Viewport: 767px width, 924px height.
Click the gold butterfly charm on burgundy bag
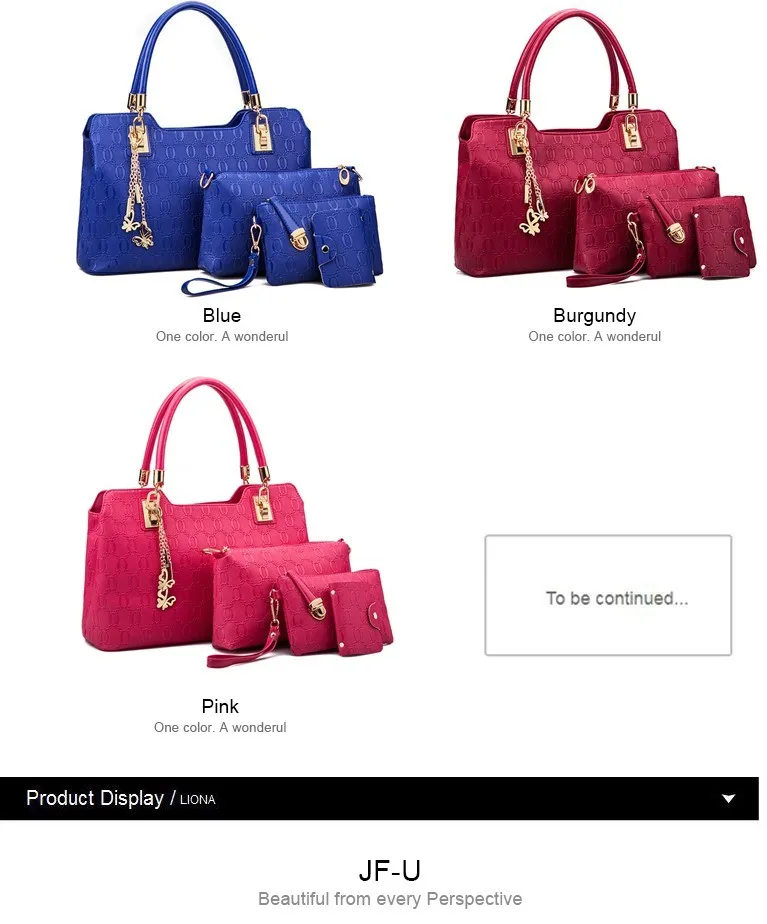click(x=533, y=221)
